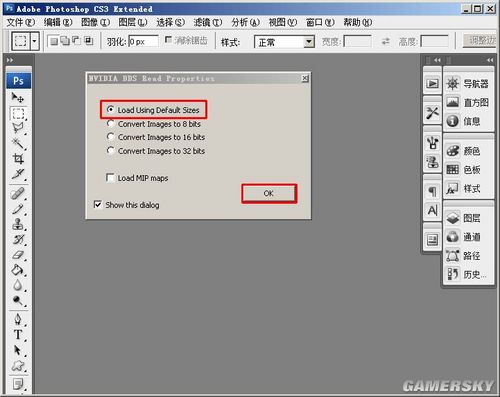Open the Navigator (导航器) panel

point(467,83)
